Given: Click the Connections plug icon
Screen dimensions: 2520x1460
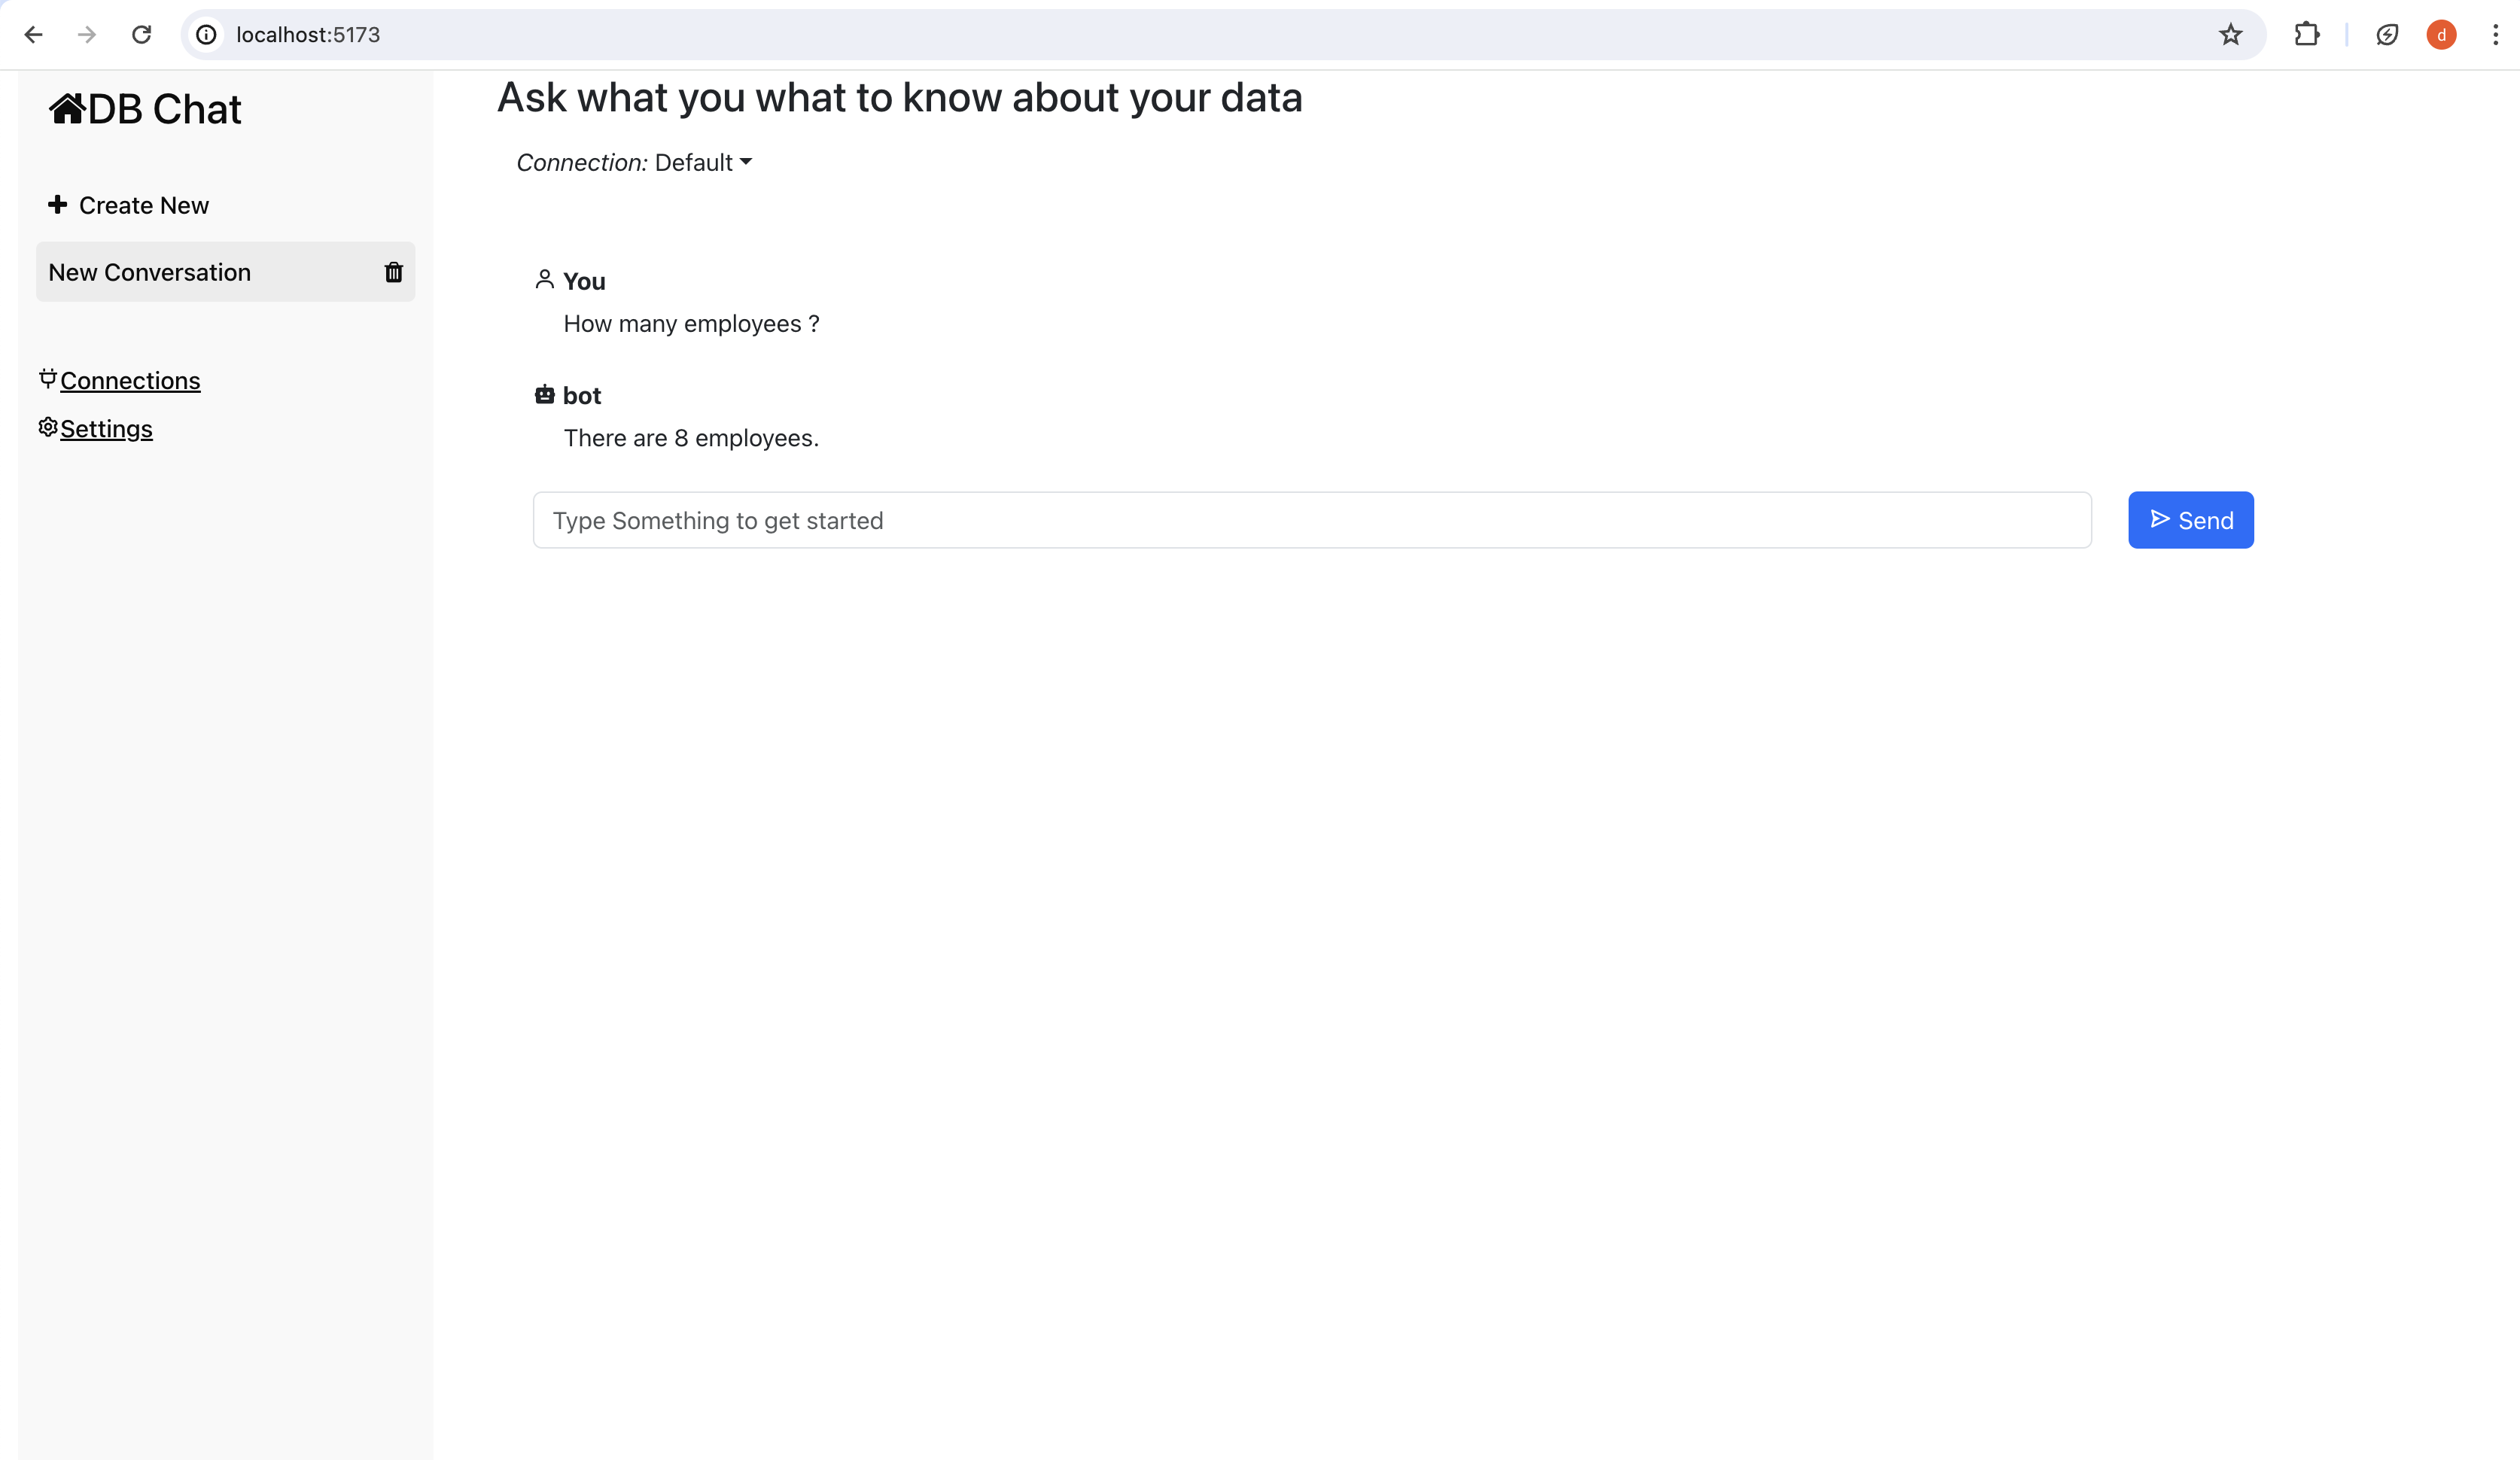Looking at the screenshot, I should pos(47,379).
